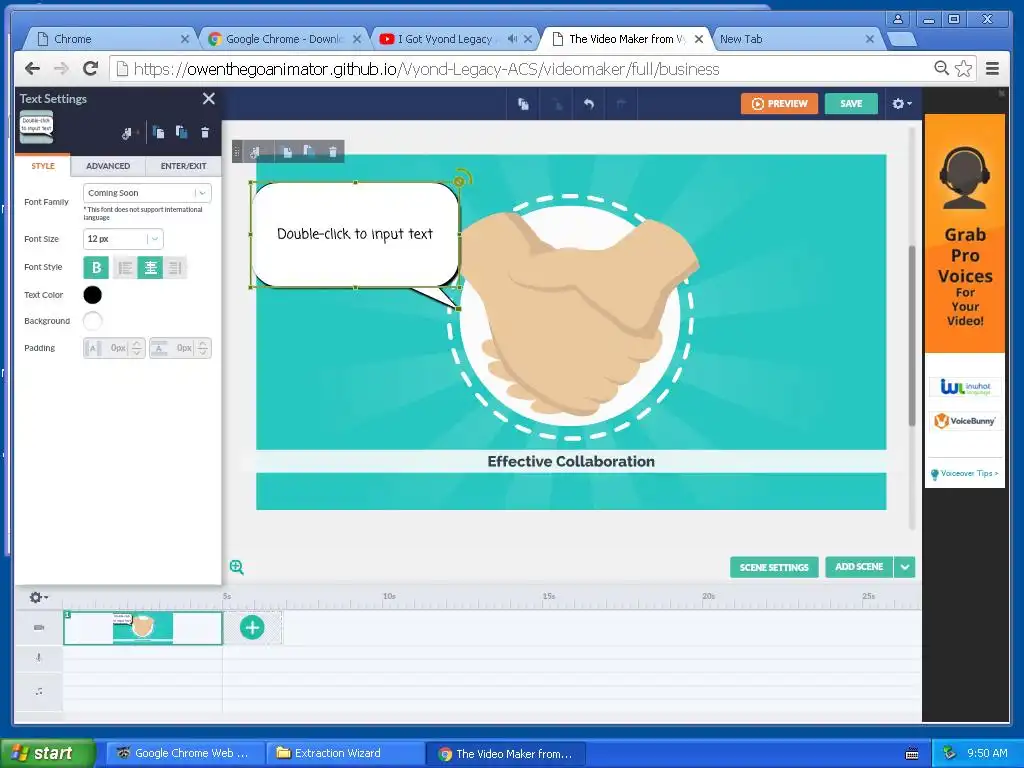1024x768 pixels.
Task: Align text to the right
Action: click(175, 267)
